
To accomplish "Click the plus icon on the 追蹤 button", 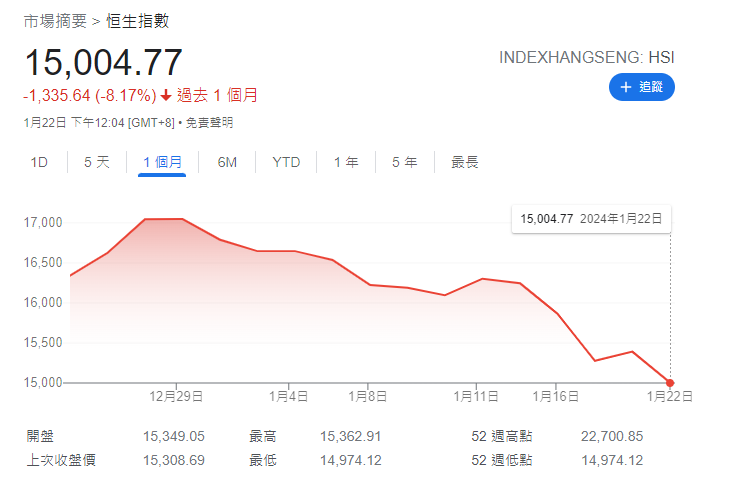I will coord(626,88).
